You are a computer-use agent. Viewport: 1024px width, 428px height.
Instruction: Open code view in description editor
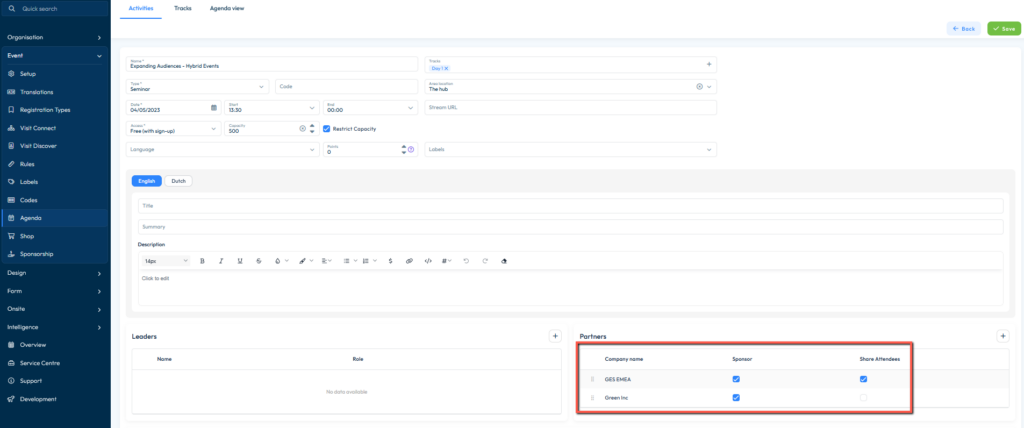point(428,261)
